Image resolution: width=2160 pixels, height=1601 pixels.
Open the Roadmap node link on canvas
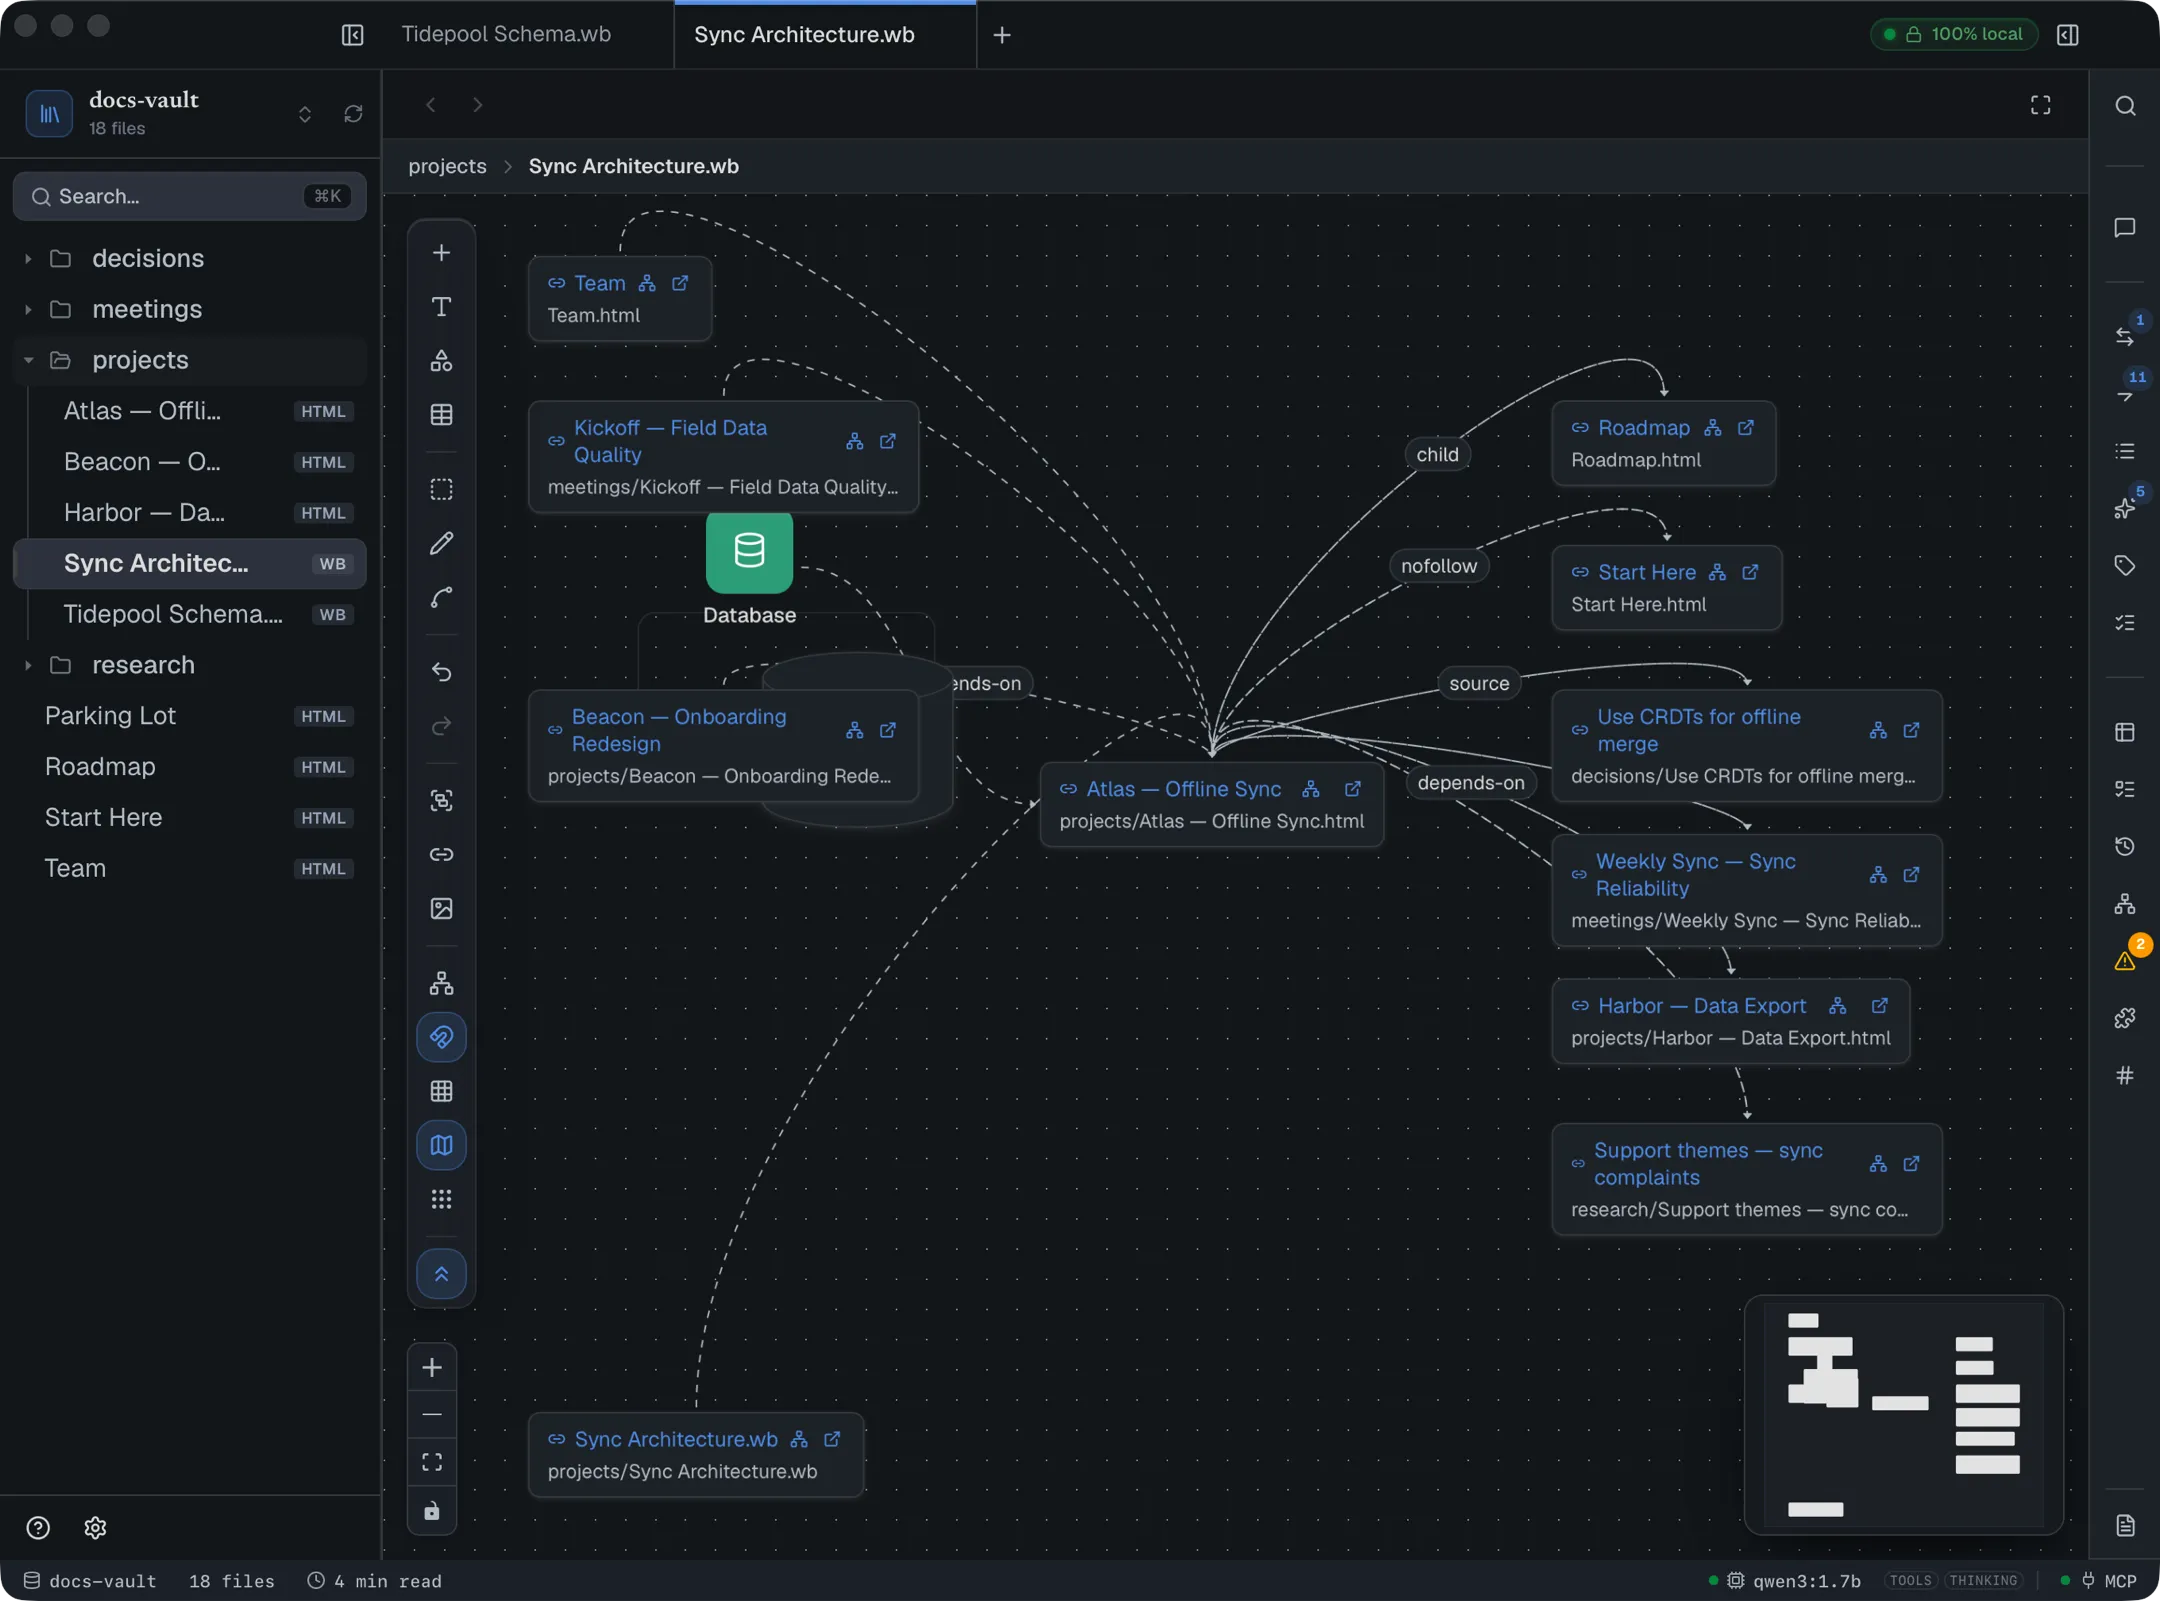coord(1644,428)
